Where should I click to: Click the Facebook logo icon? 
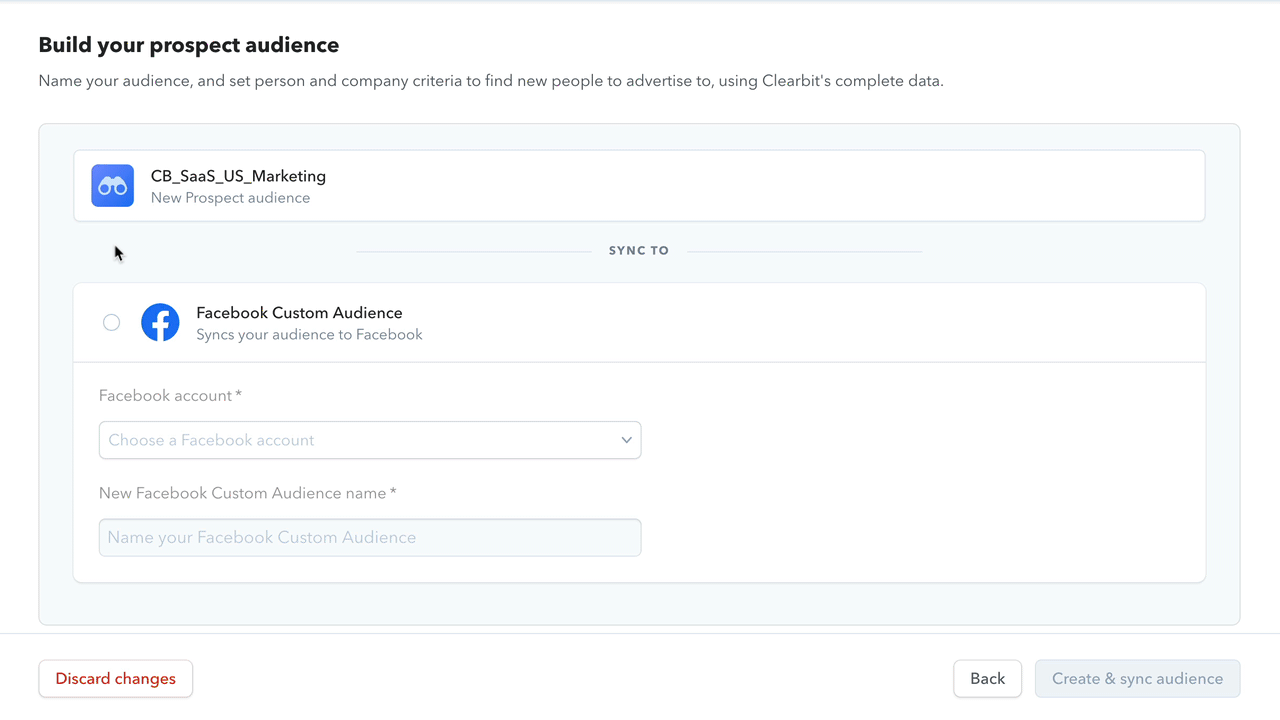click(x=160, y=323)
